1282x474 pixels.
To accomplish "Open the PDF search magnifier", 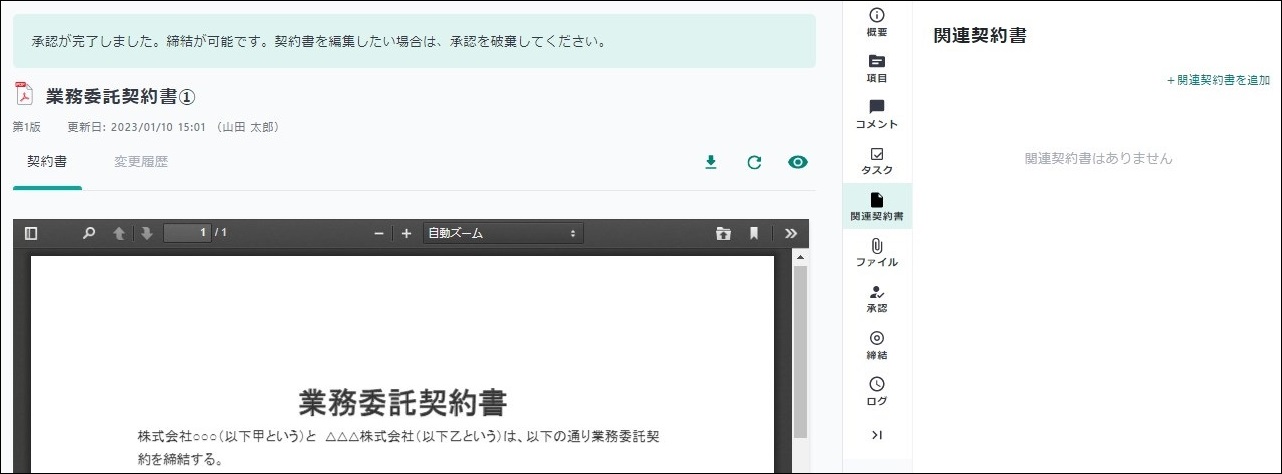I will [x=89, y=233].
